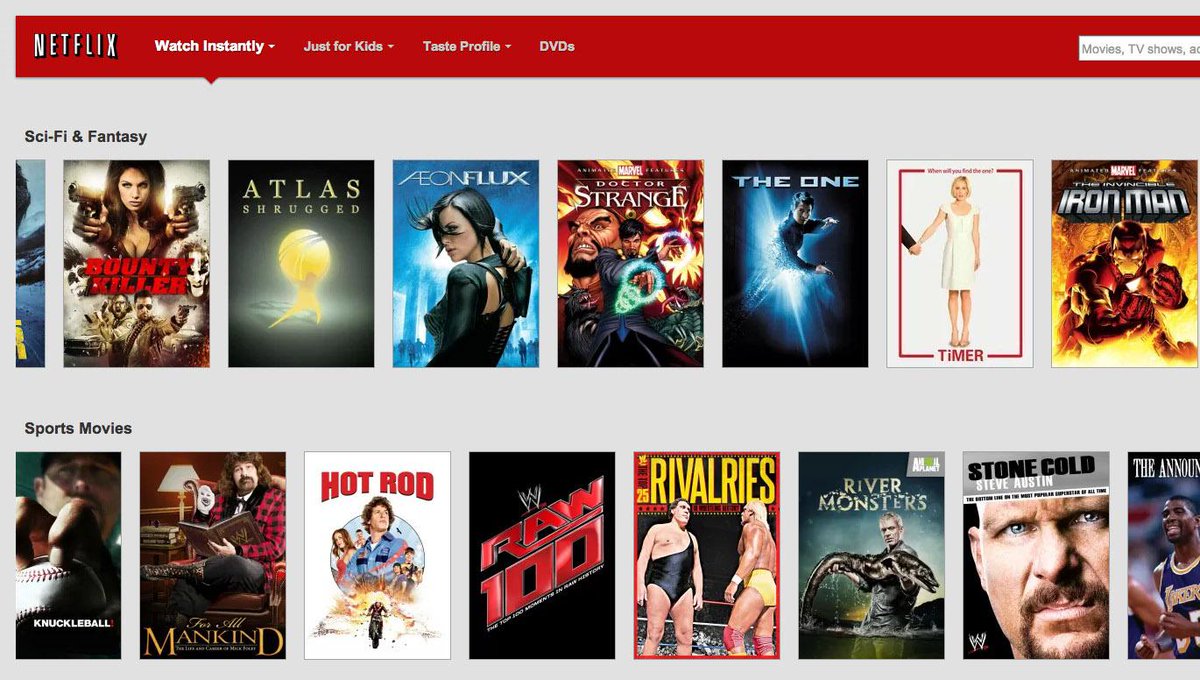Screen dimensions: 1200x680
Task: Open The Invincible Iron Man poster
Action: click(x=1125, y=264)
